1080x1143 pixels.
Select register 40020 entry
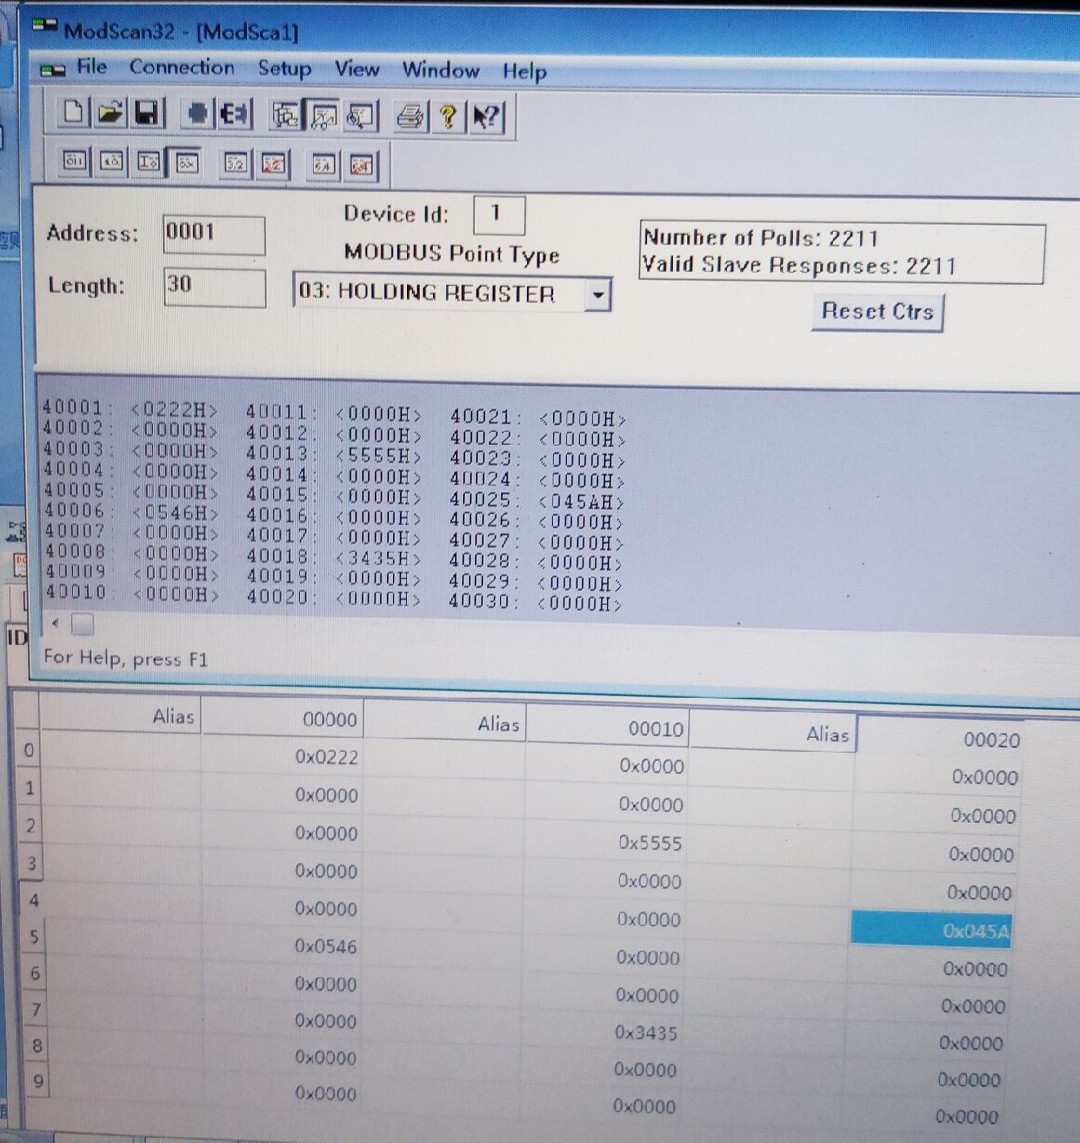pyautogui.click(x=334, y=598)
